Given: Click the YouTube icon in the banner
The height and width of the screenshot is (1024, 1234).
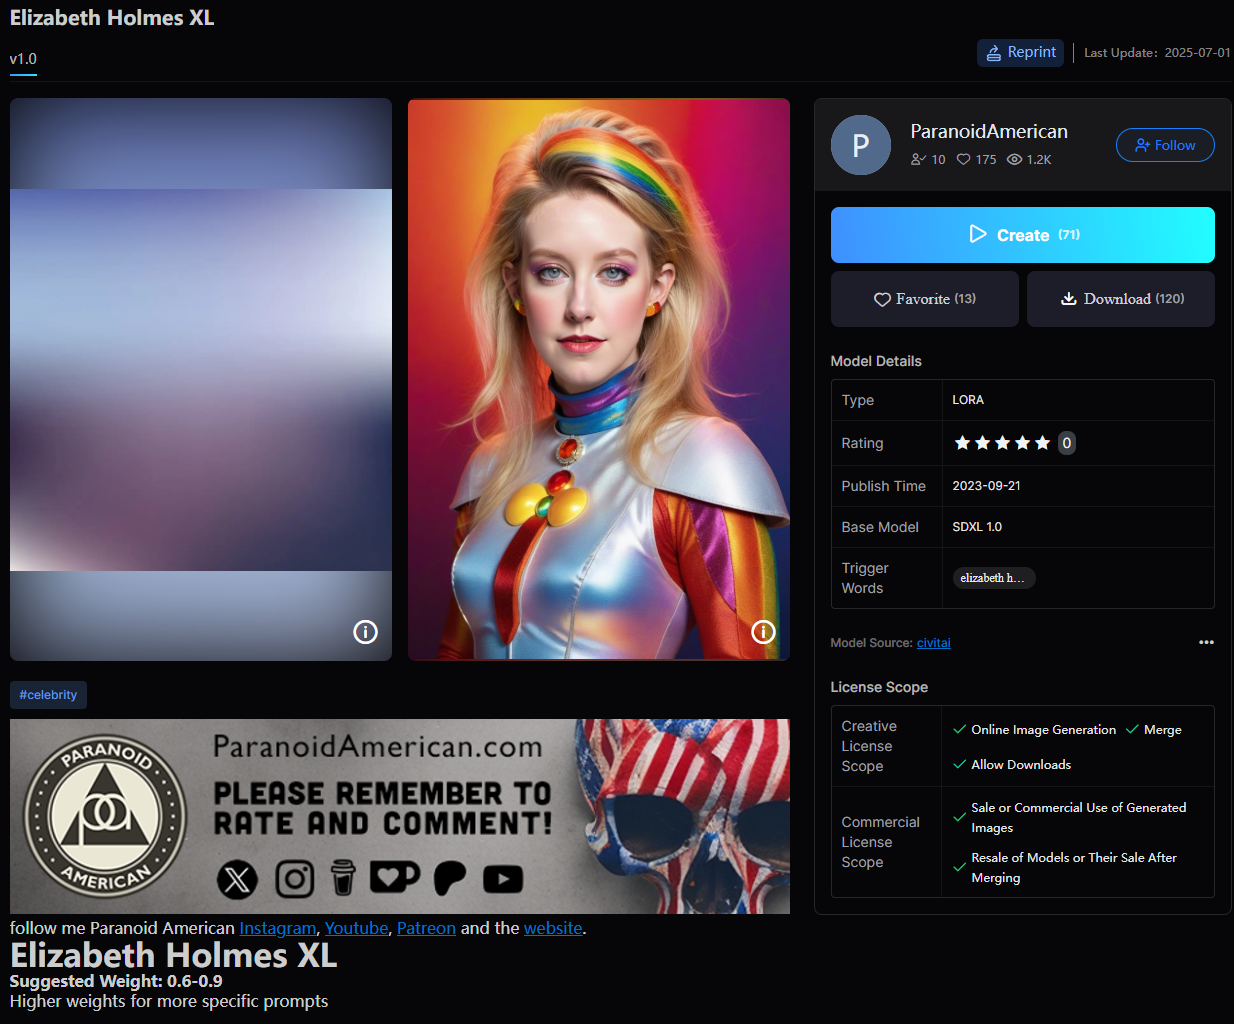Looking at the screenshot, I should click(503, 879).
